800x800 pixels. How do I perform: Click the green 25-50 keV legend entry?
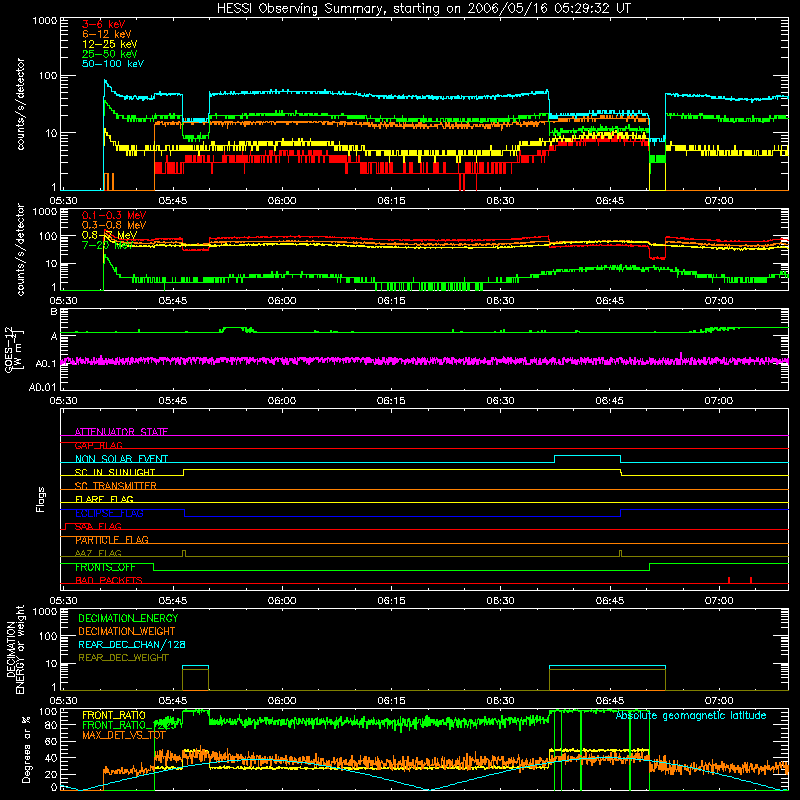click(109, 54)
